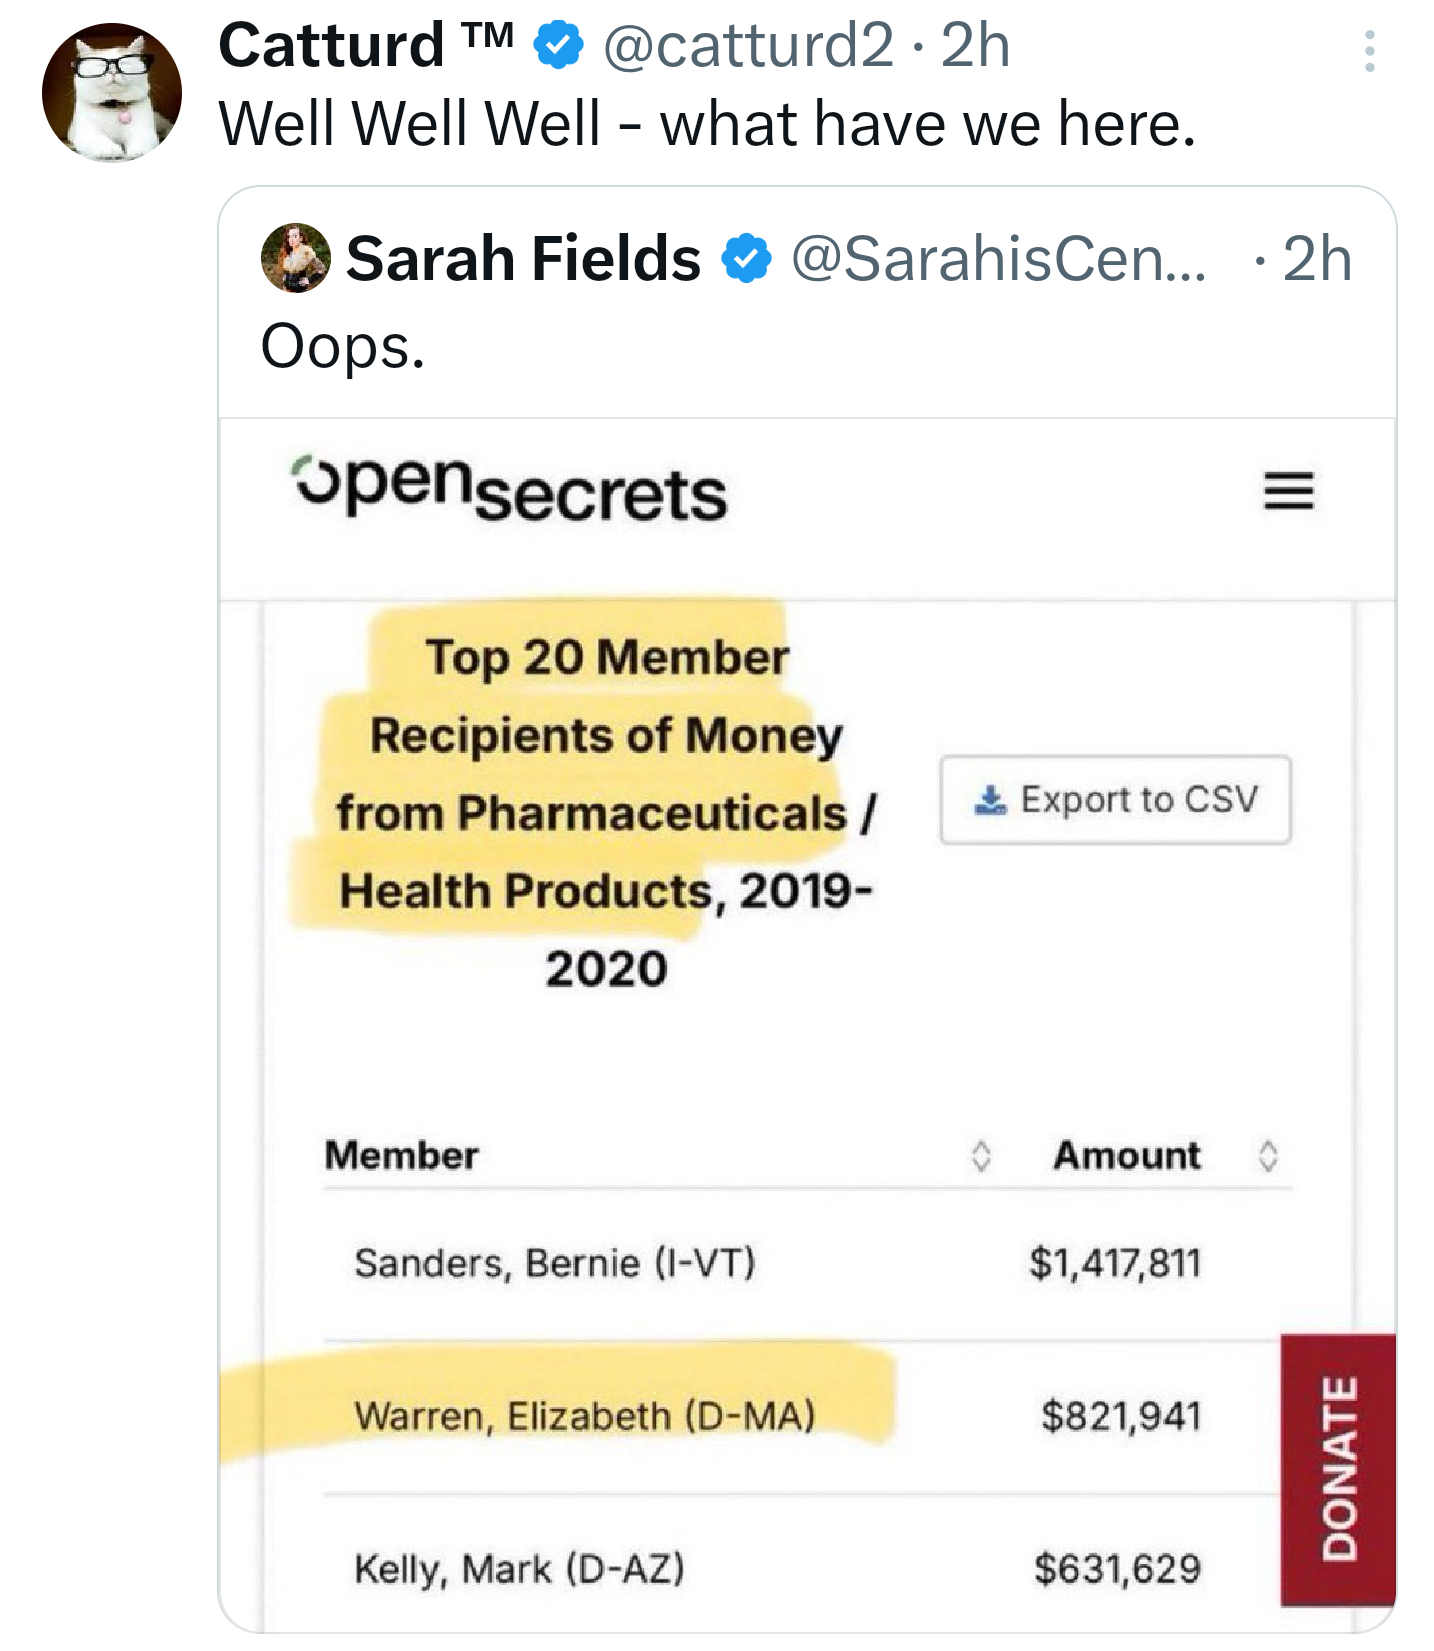1434x1651 pixels.
Task: Open the OpenSecrets hamburger menu
Action: point(1288,491)
